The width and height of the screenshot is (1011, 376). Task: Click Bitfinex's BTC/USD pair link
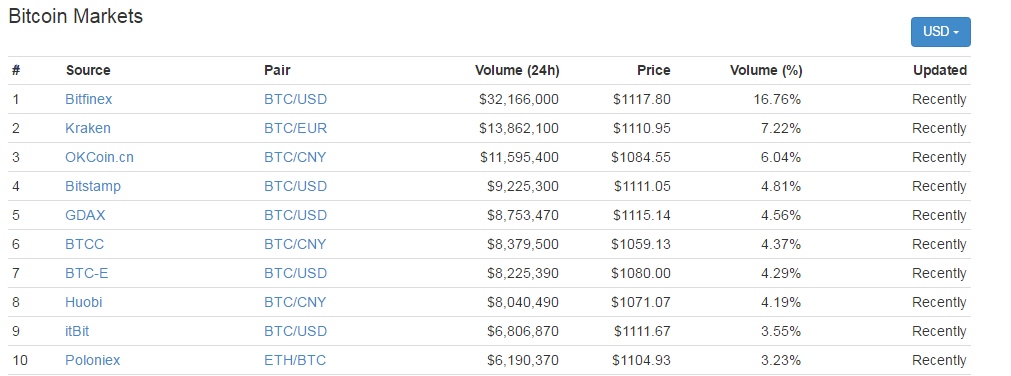point(295,99)
